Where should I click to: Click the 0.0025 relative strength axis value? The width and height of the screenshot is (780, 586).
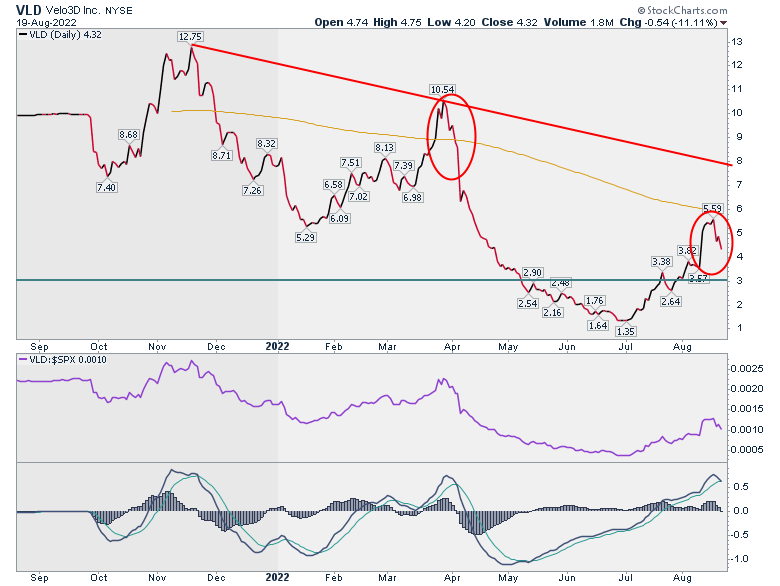(x=747, y=369)
